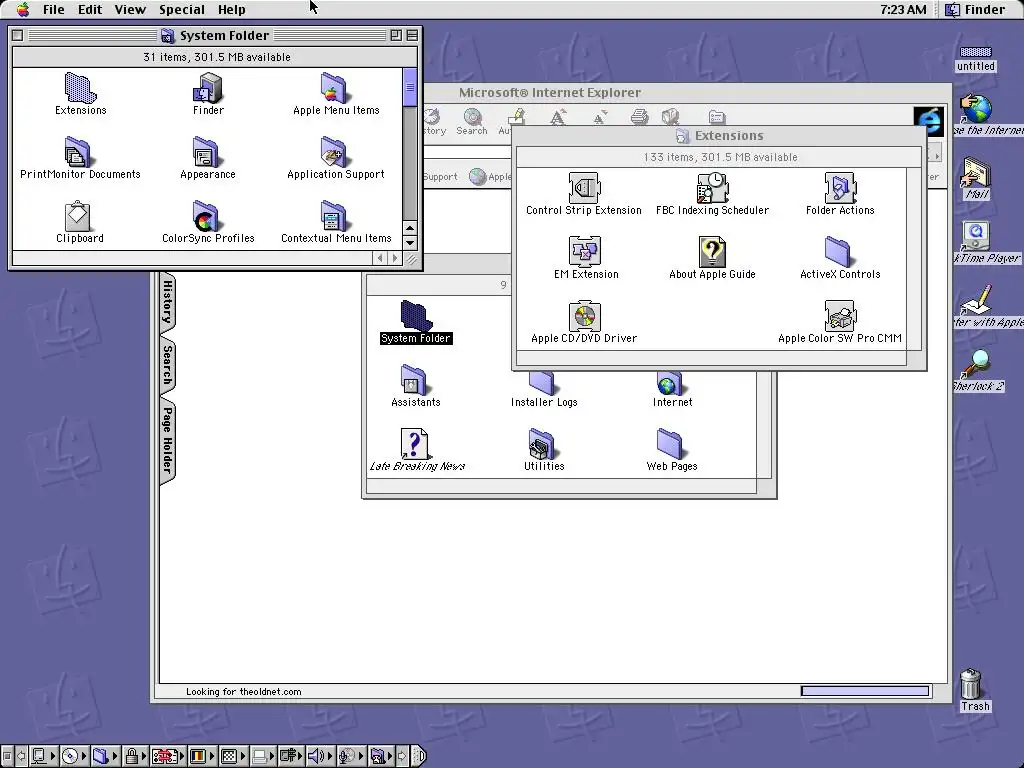Select the Sherlock 2 desktop icon
Viewport: 1024px width, 768px height.
976,364
